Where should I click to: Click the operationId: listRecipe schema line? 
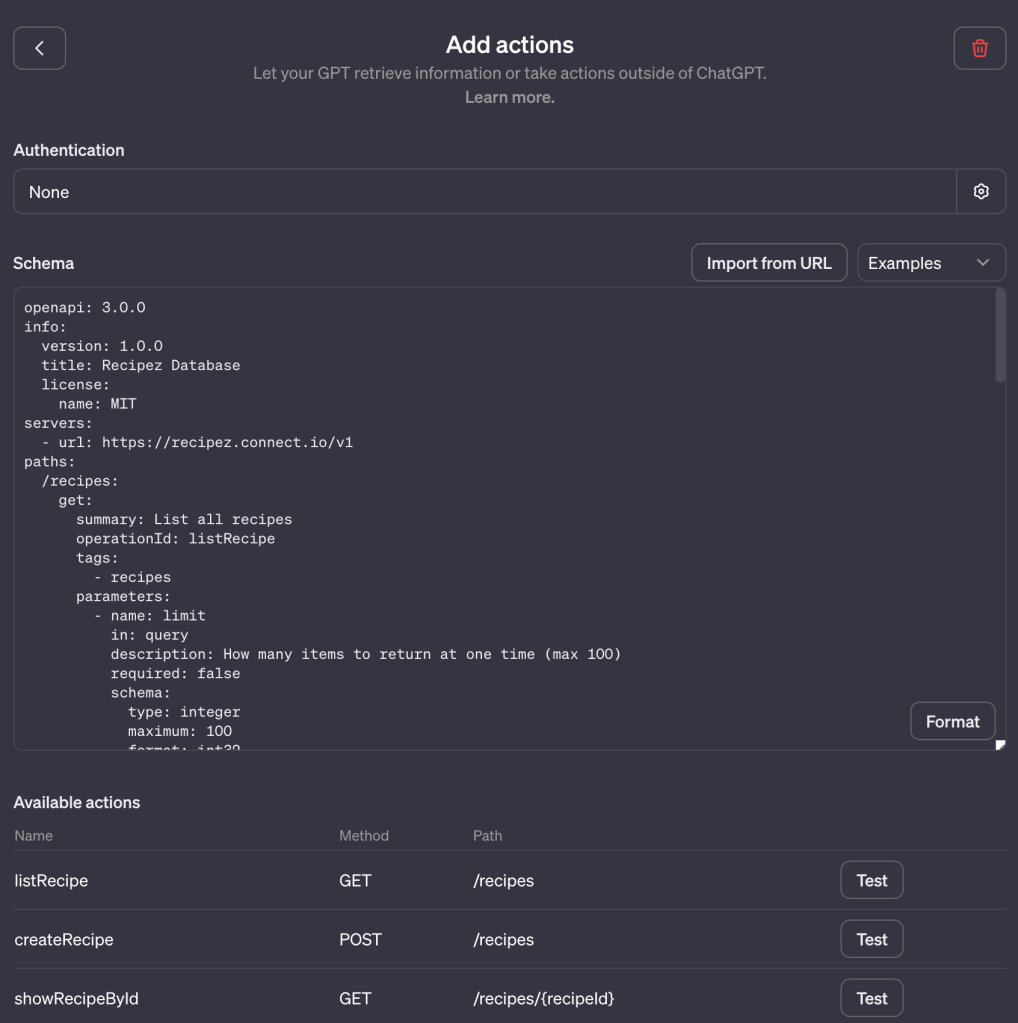click(175, 539)
